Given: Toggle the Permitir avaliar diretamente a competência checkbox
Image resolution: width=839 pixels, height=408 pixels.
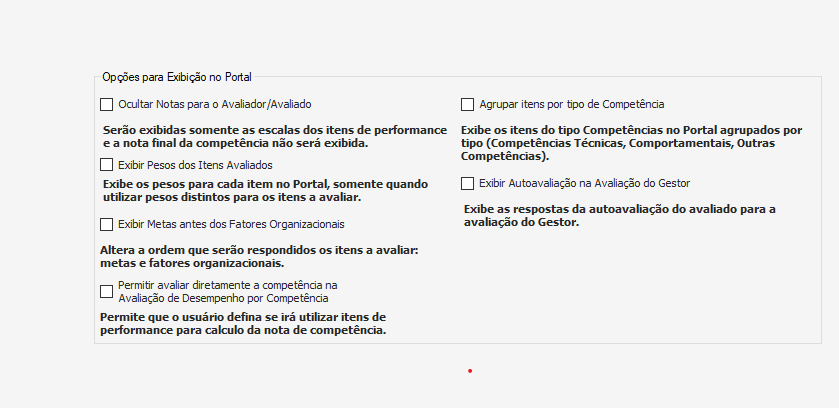Looking at the screenshot, I should [107, 291].
